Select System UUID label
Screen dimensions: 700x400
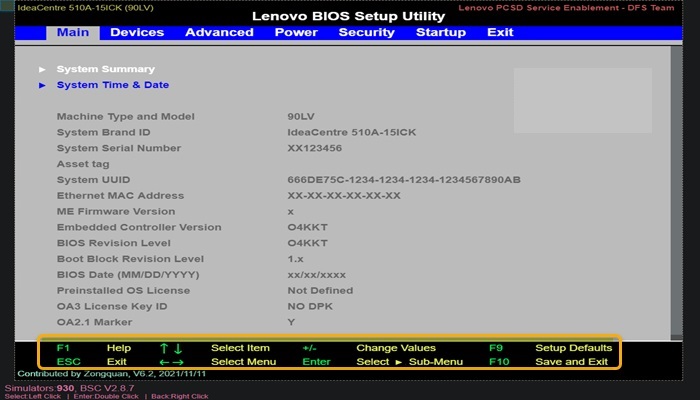pos(93,180)
